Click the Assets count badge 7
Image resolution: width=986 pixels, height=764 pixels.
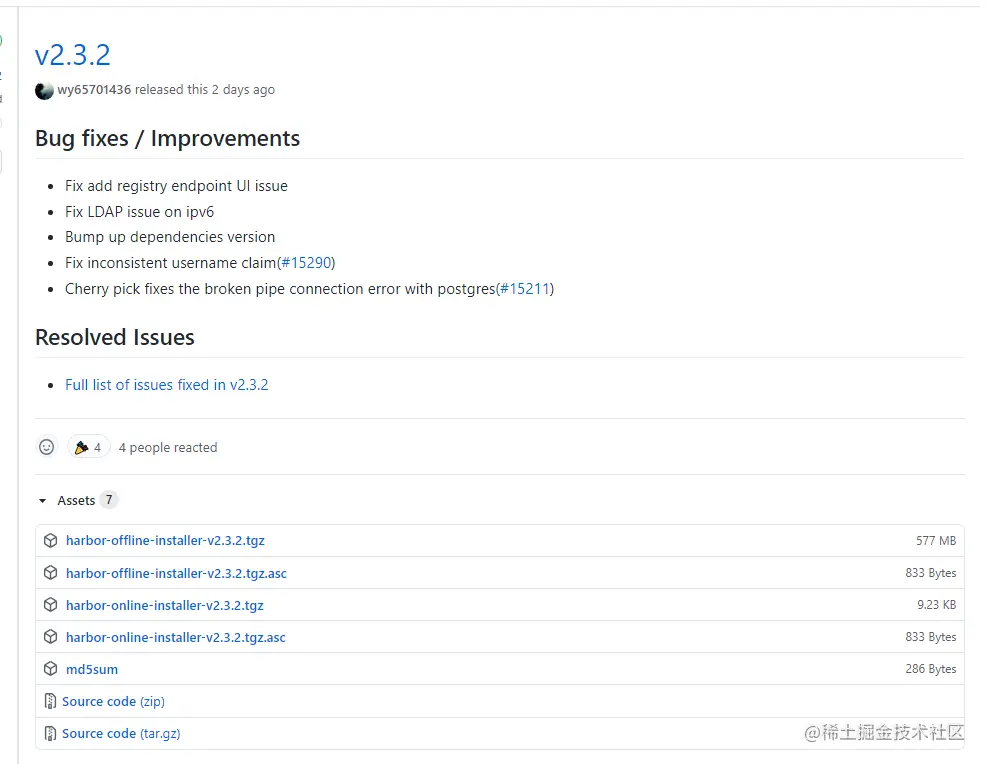pyautogui.click(x=109, y=500)
